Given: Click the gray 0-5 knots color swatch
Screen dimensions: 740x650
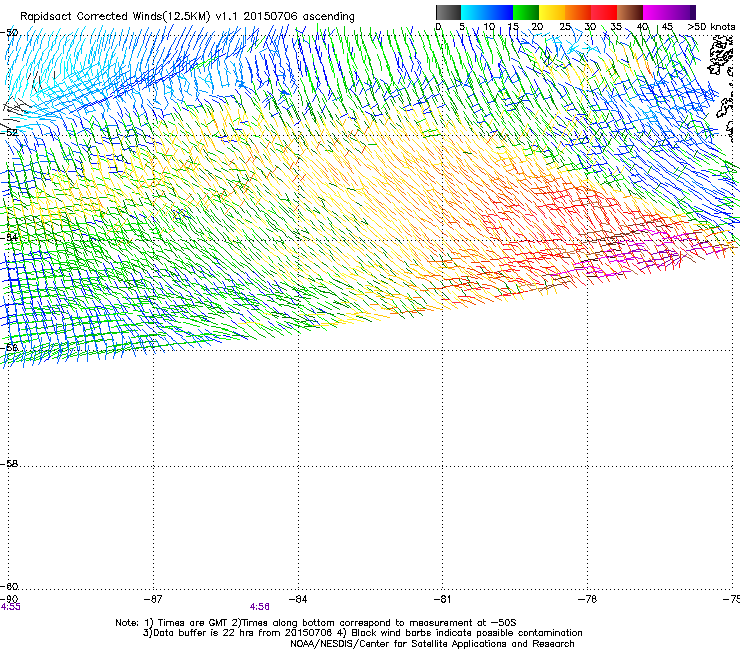Looking at the screenshot, I should click(x=448, y=12).
